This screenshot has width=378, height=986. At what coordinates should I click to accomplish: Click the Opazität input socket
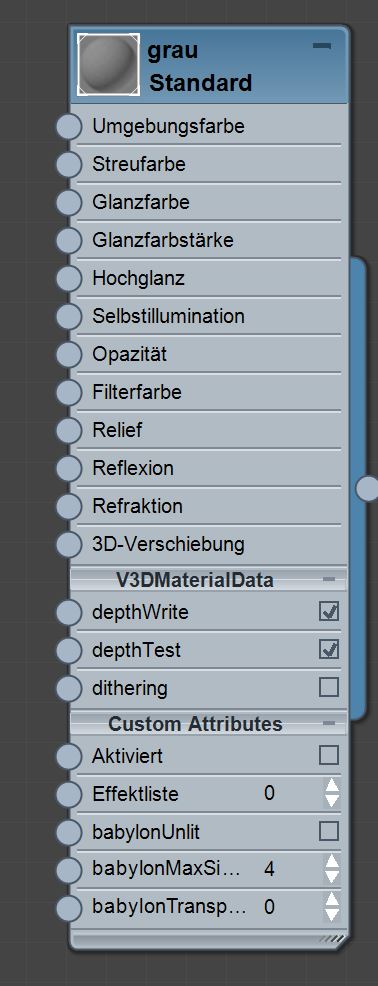point(69,354)
